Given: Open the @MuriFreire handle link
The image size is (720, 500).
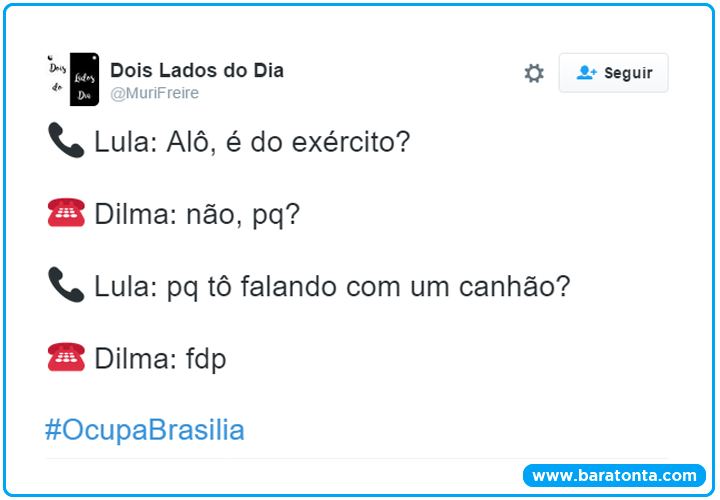Looking at the screenshot, I should point(154,93).
